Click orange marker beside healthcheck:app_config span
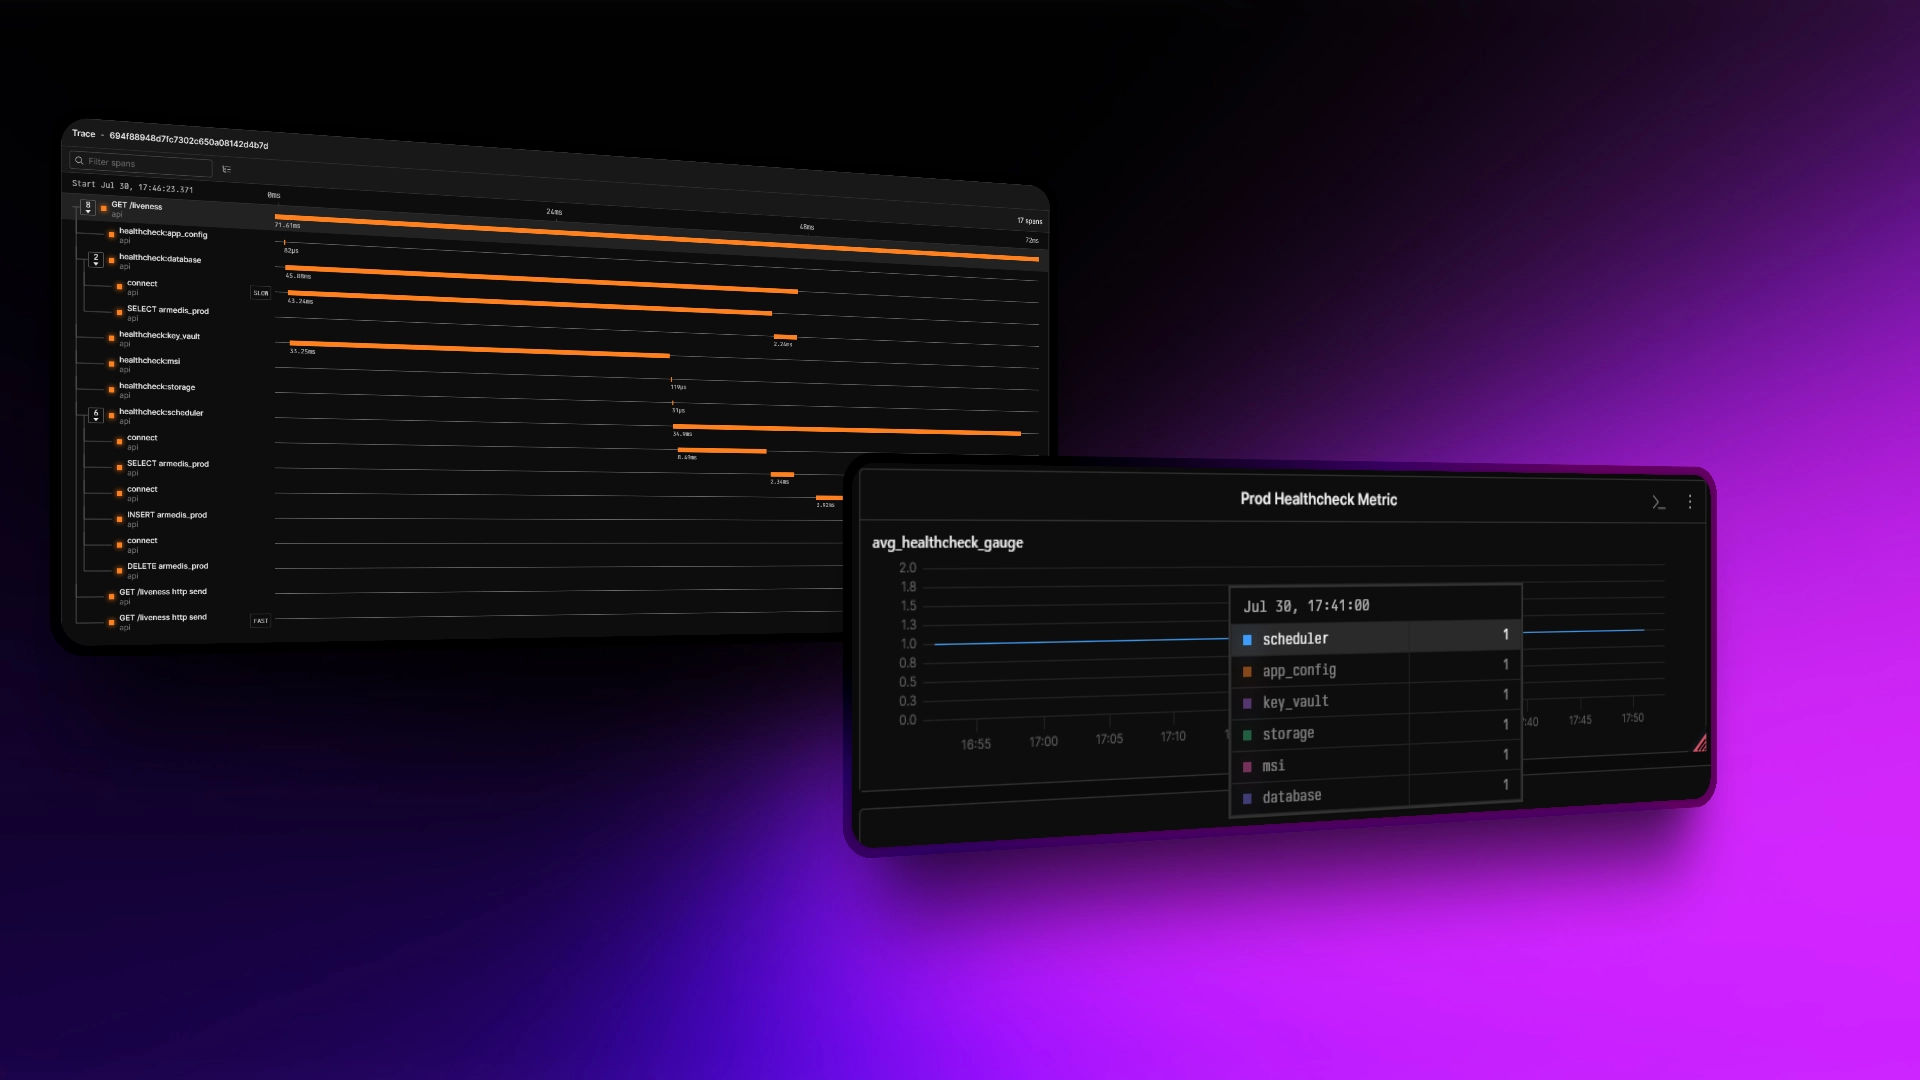 point(111,235)
